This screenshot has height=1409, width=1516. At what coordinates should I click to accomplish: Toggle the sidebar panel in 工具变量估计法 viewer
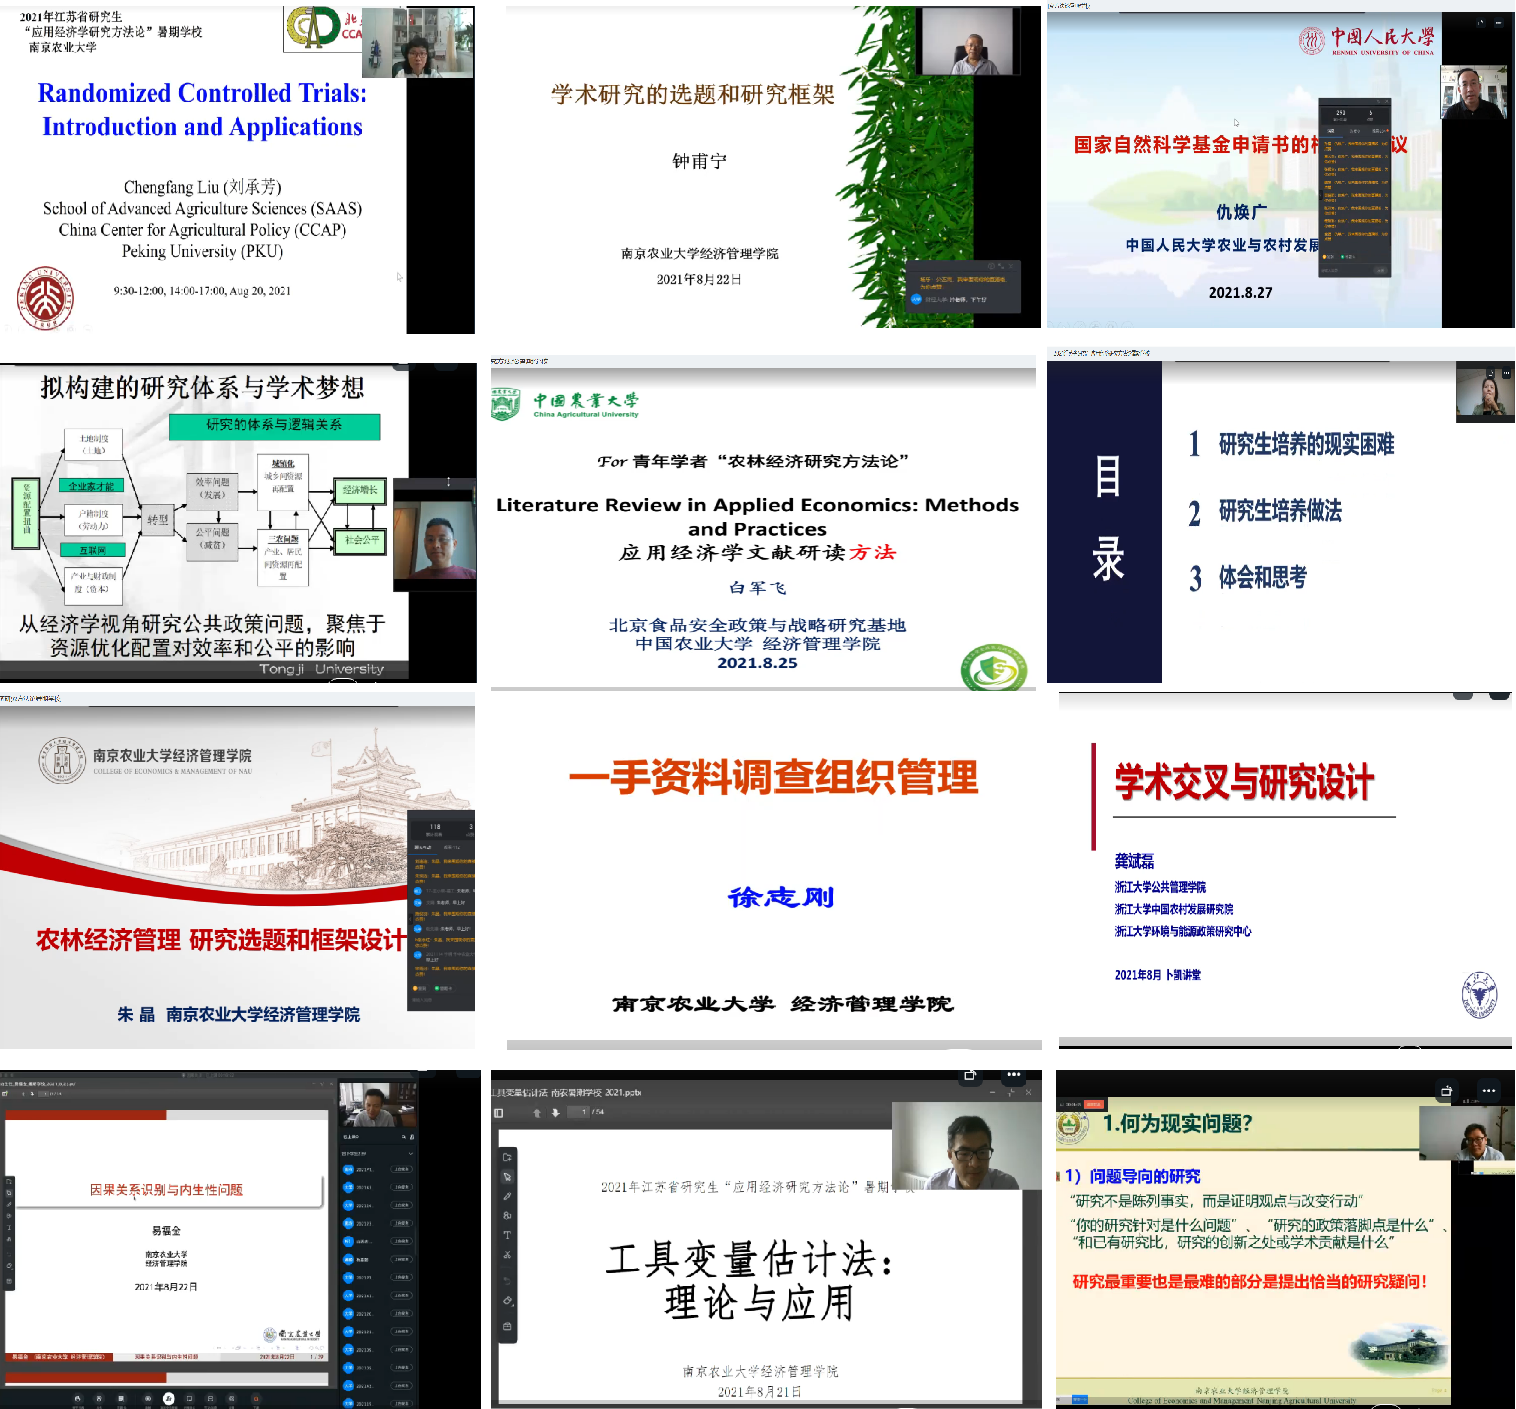498,1112
